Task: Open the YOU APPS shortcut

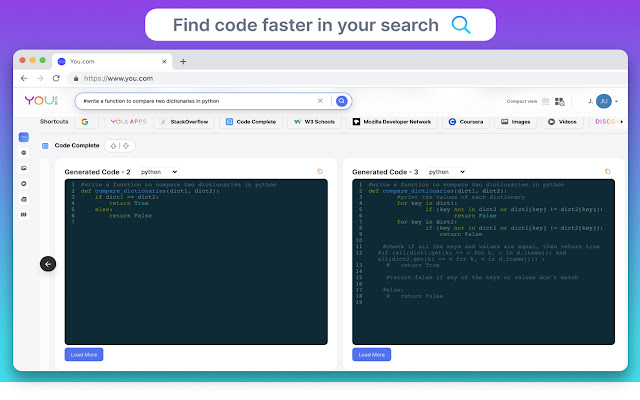Action: coord(128,122)
